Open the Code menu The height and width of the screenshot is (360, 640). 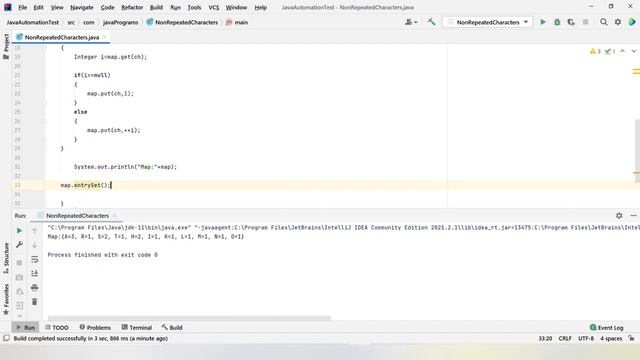pos(107,7)
